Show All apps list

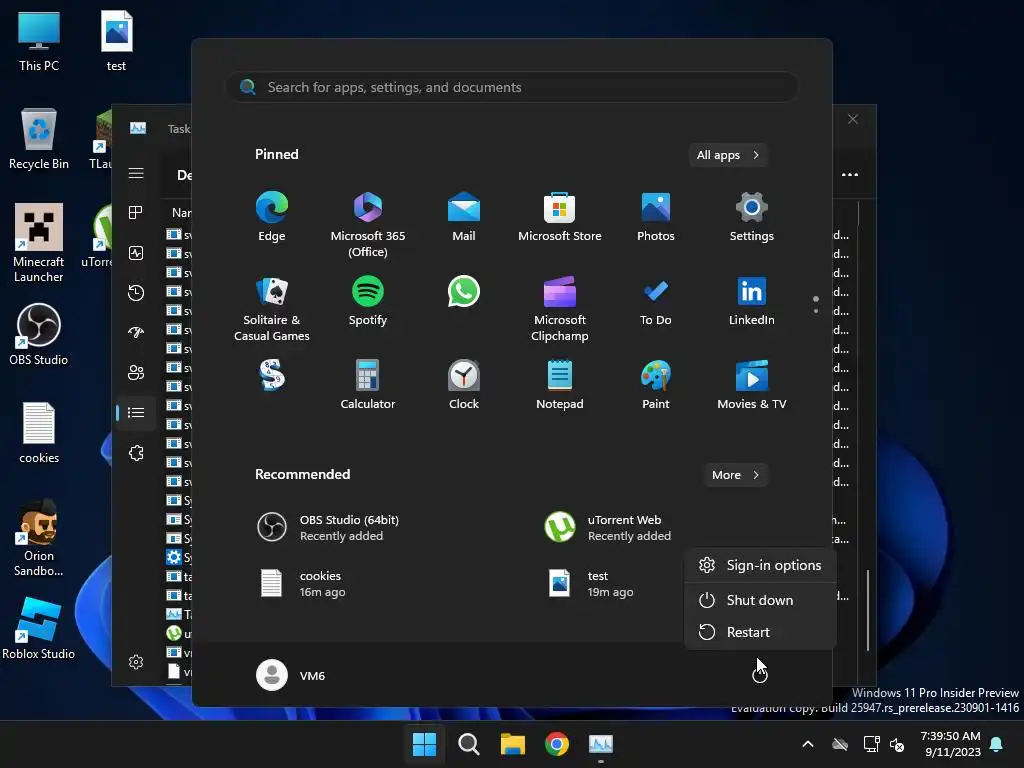728,155
